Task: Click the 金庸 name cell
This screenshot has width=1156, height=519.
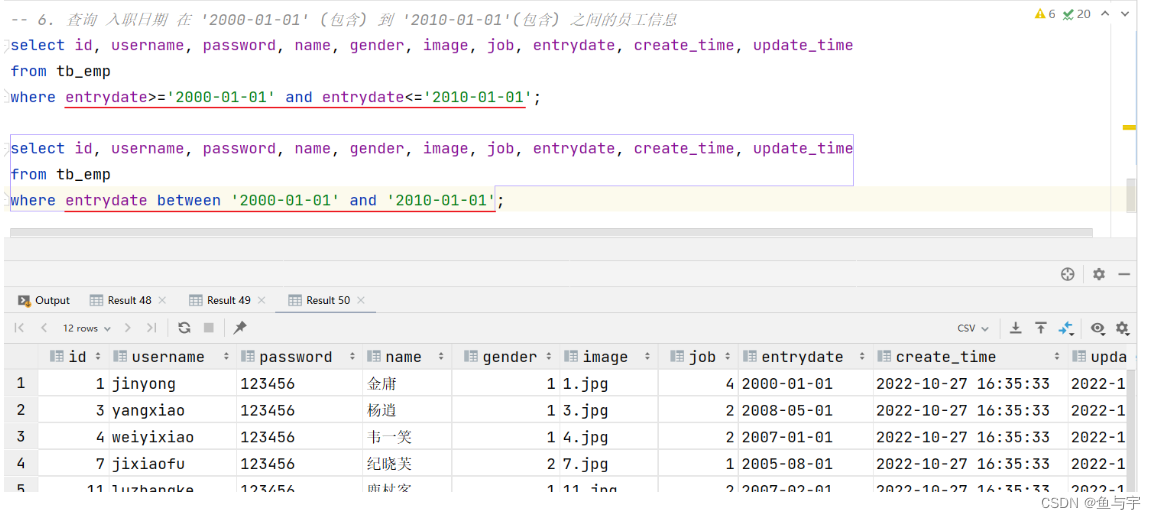Action: point(407,383)
